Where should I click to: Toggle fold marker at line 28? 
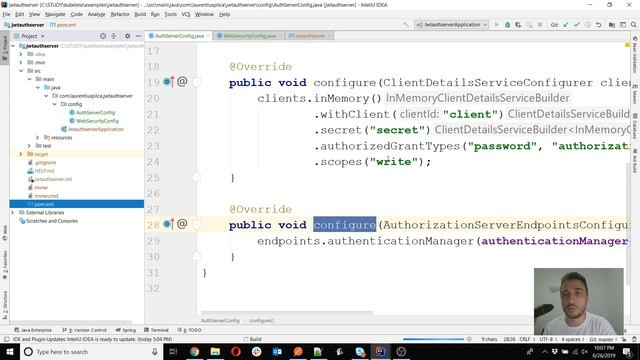(x=197, y=225)
